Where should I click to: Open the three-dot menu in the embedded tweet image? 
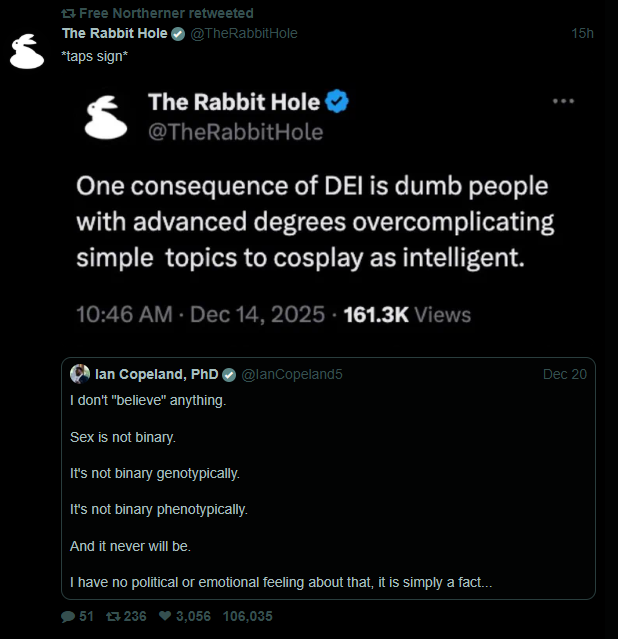click(563, 101)
